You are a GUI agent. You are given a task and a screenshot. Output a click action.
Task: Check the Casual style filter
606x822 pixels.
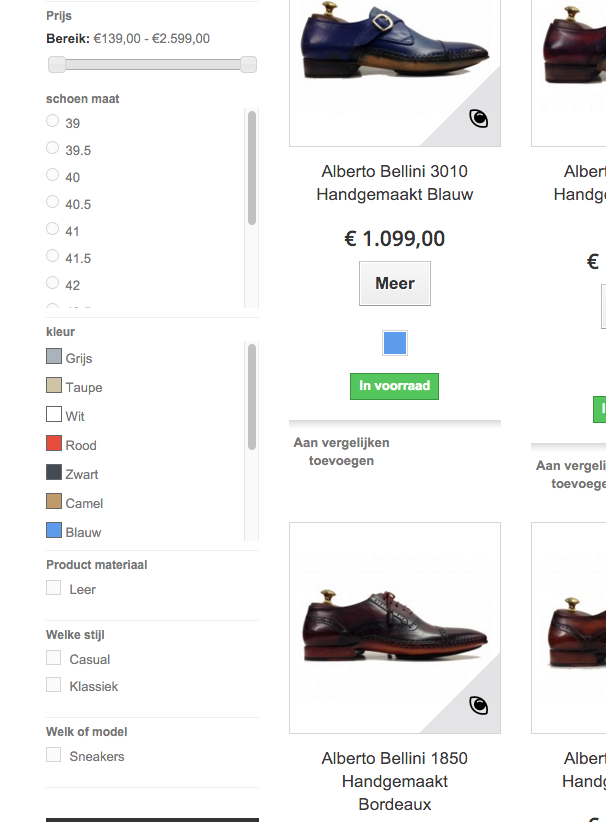click(54, 658)
